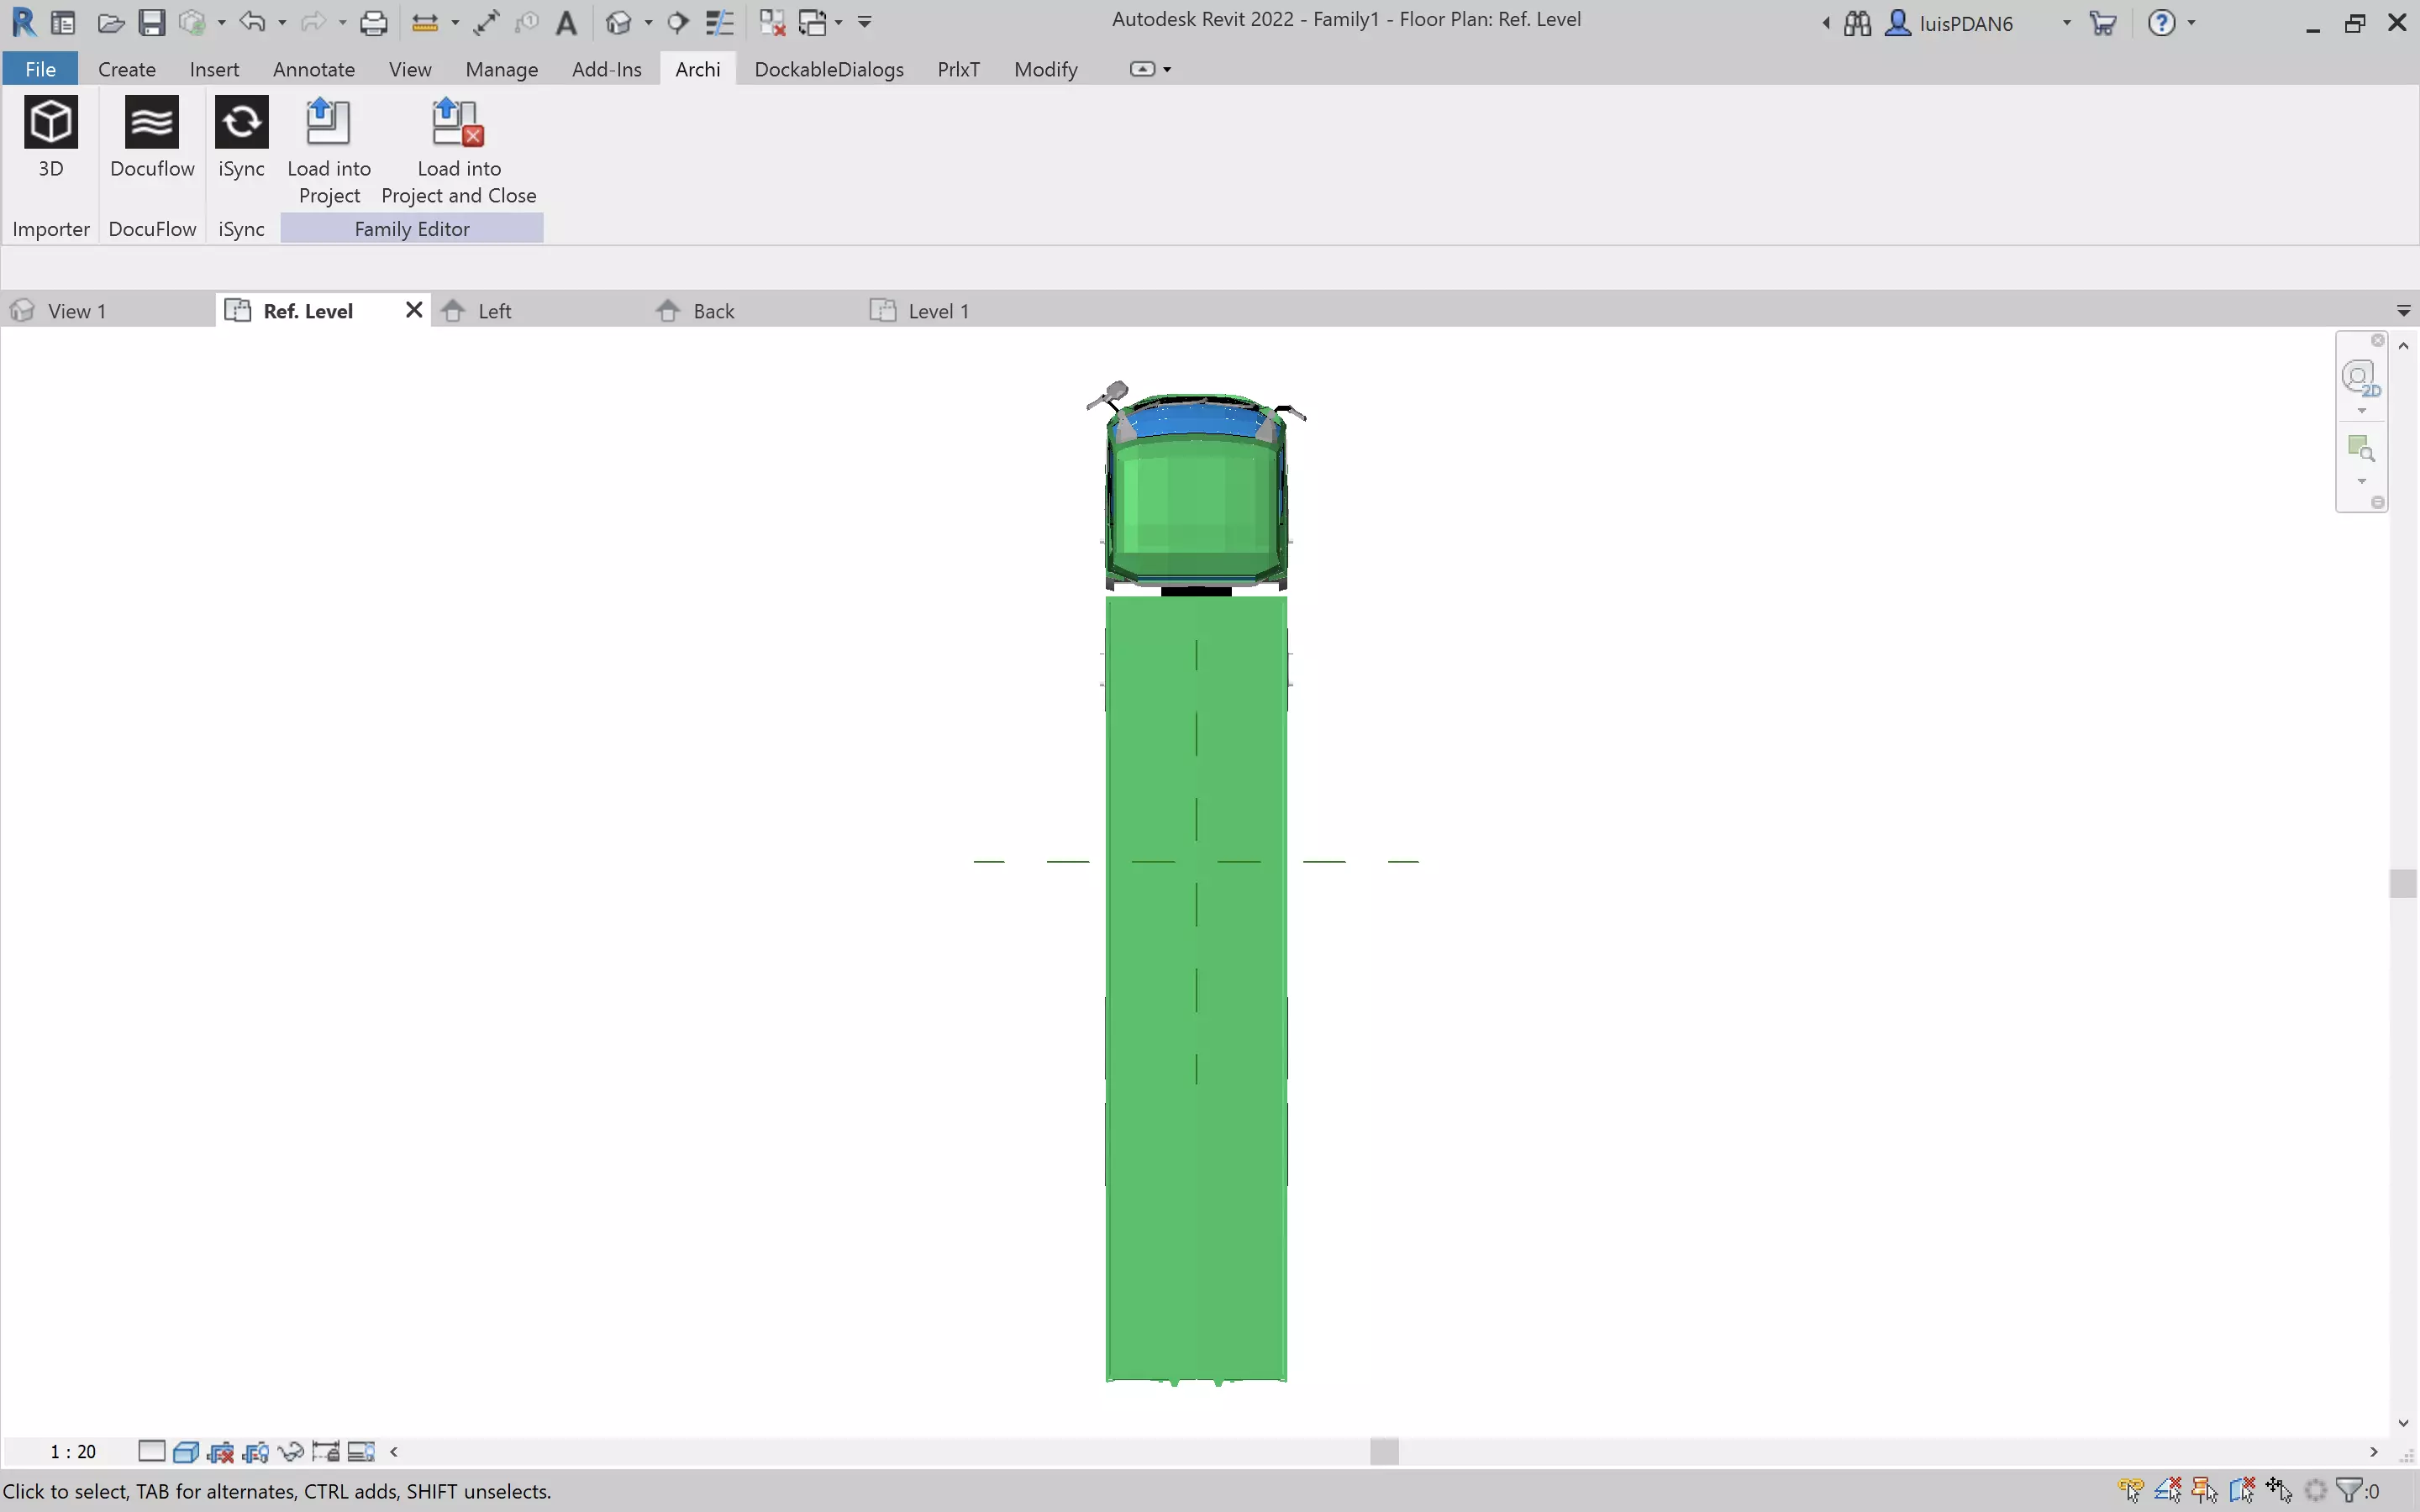Click Load into Project
The width and height of the screenshot is (2420, 1512).
pos(329,150)
